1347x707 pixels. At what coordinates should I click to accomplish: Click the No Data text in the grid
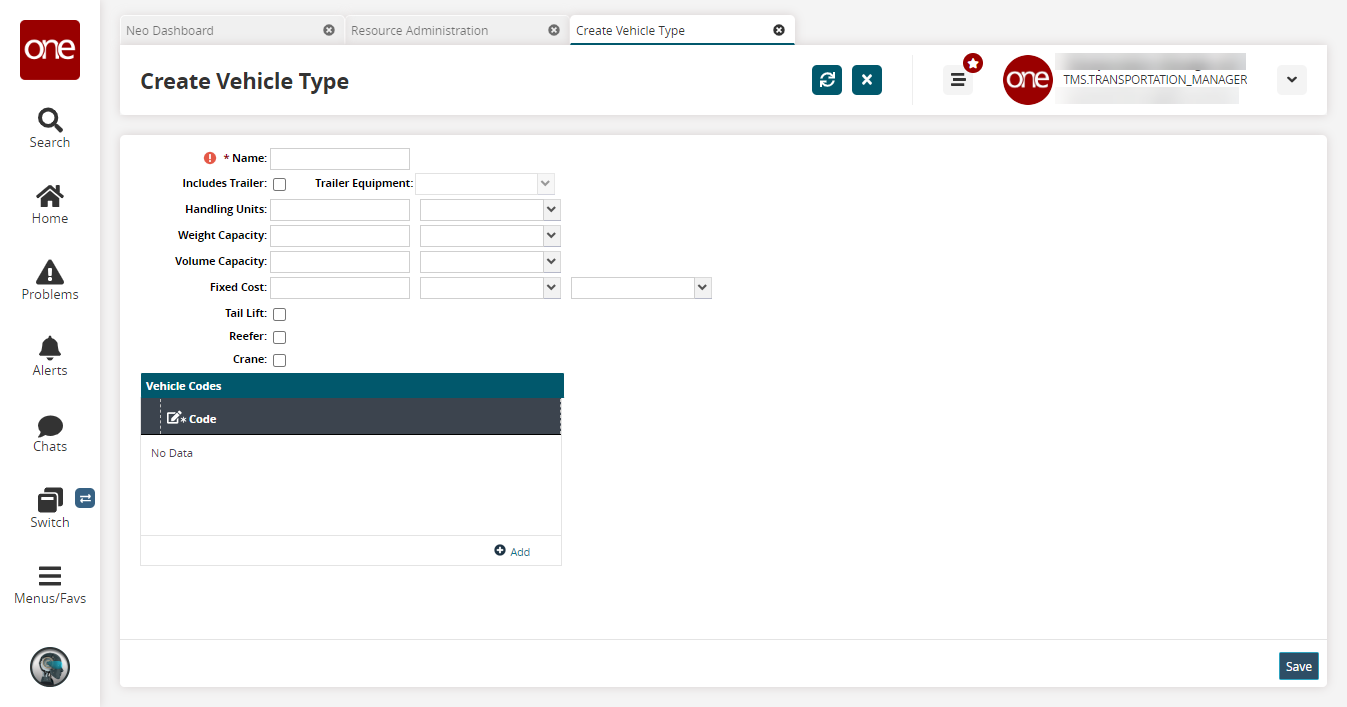click(x=172, y=453)
